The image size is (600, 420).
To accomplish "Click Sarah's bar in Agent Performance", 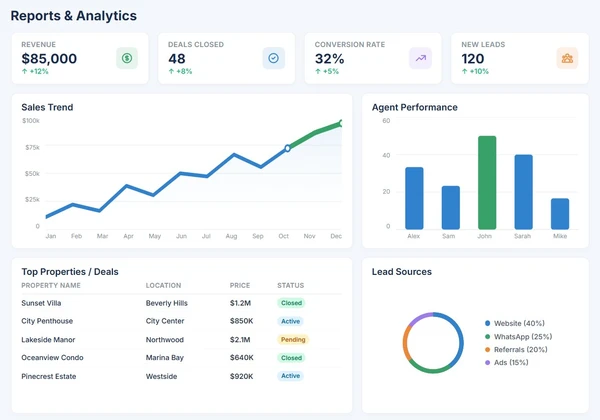I will pyautogui.click(x=523, y=192).
